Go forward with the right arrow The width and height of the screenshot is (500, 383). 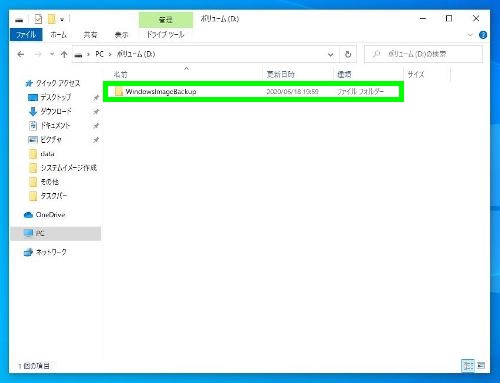pyautogui.click(x=38, y=54)
